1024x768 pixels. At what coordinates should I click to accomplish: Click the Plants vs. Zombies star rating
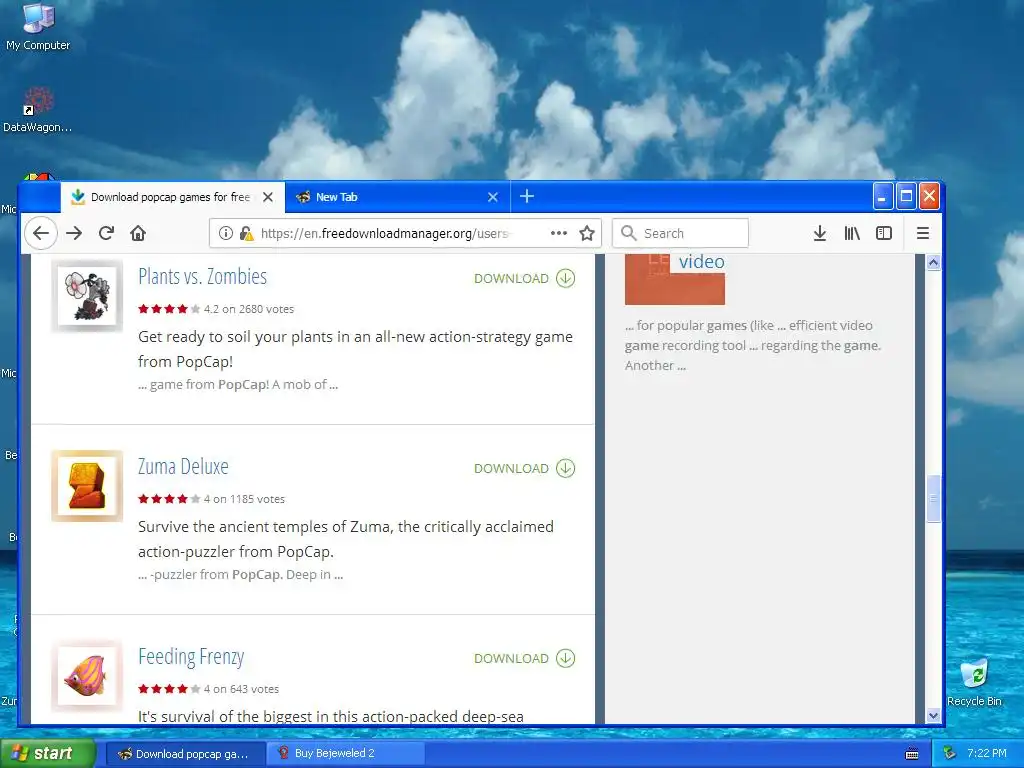coord(168,309)
